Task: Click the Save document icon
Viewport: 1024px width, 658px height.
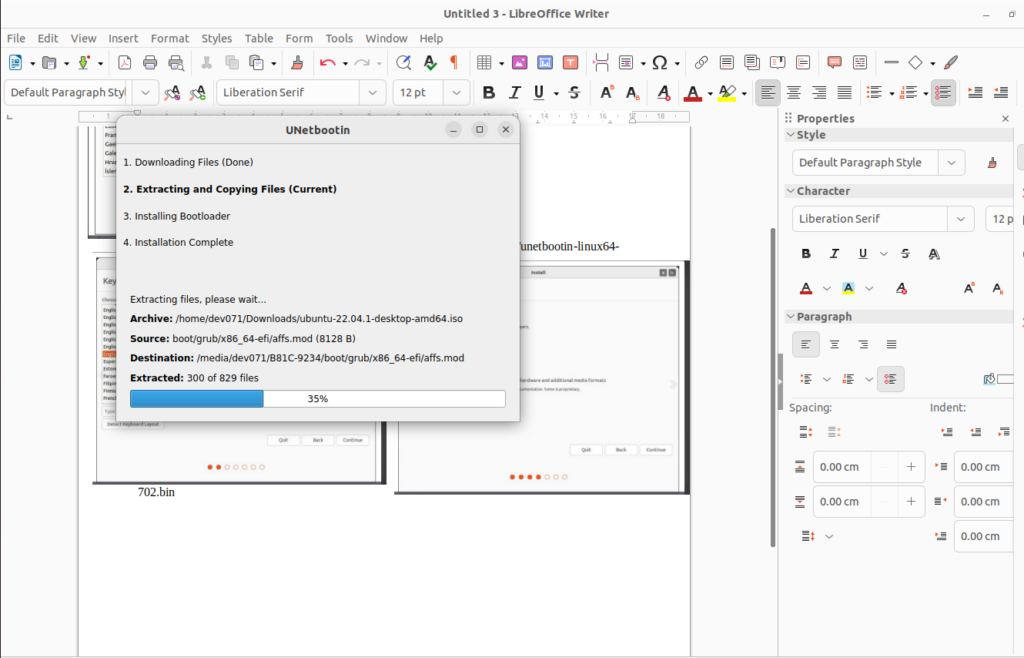Action: pos(84,63)
